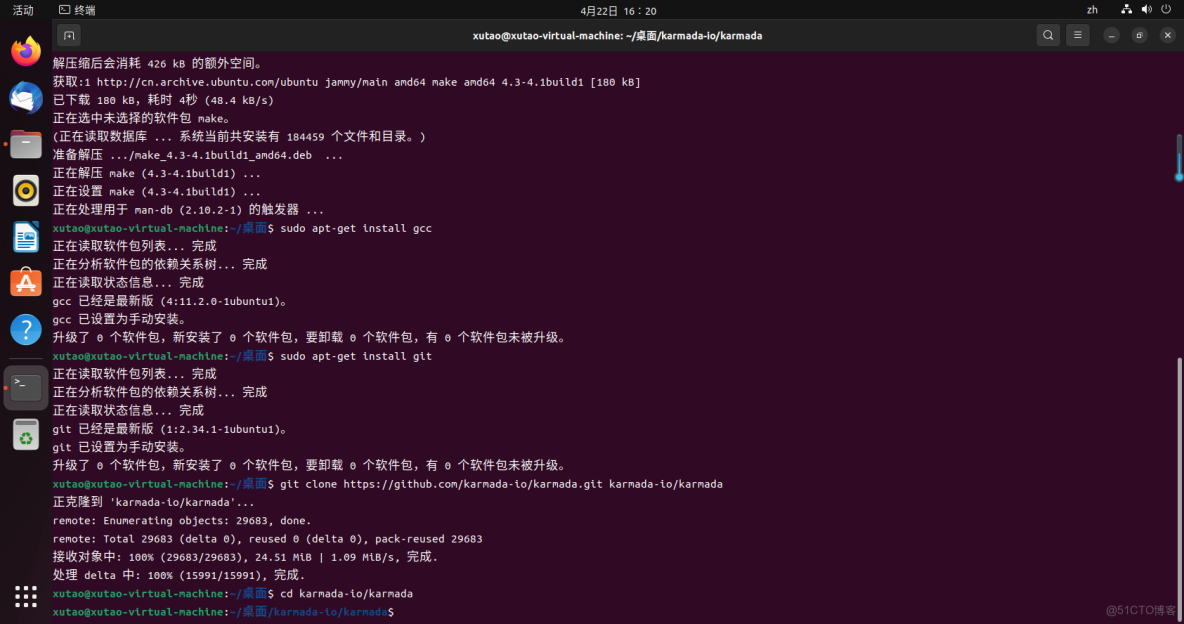Open the Show Applications grid
1184x624 pixels.
(x=25, y=596)
